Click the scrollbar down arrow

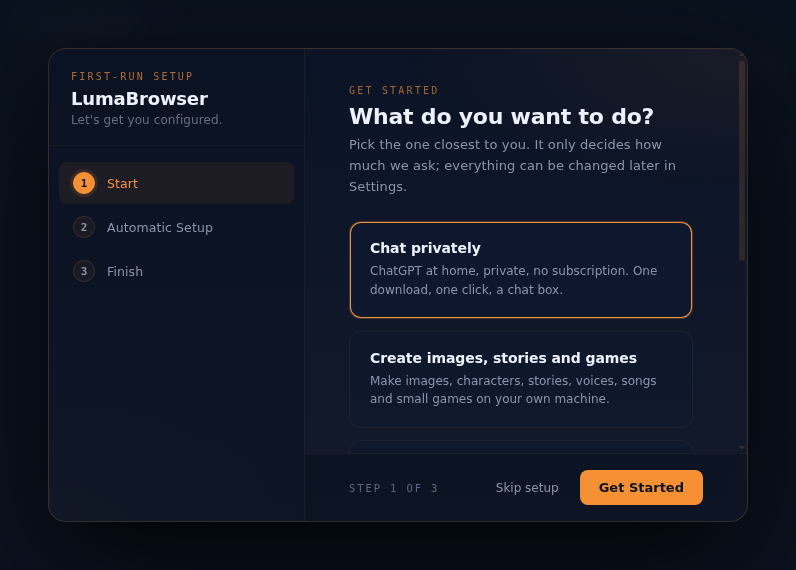(x=742, y=448)
